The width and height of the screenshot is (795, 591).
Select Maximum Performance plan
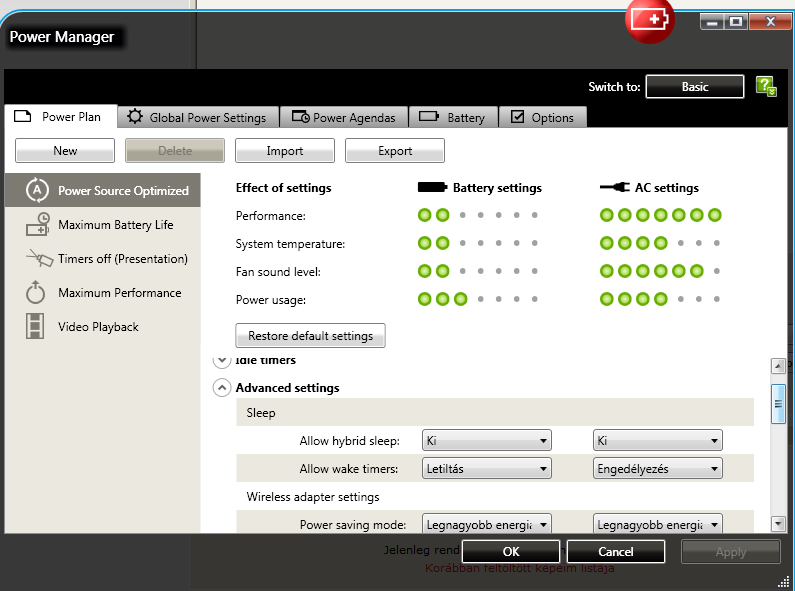pos(102,292)
